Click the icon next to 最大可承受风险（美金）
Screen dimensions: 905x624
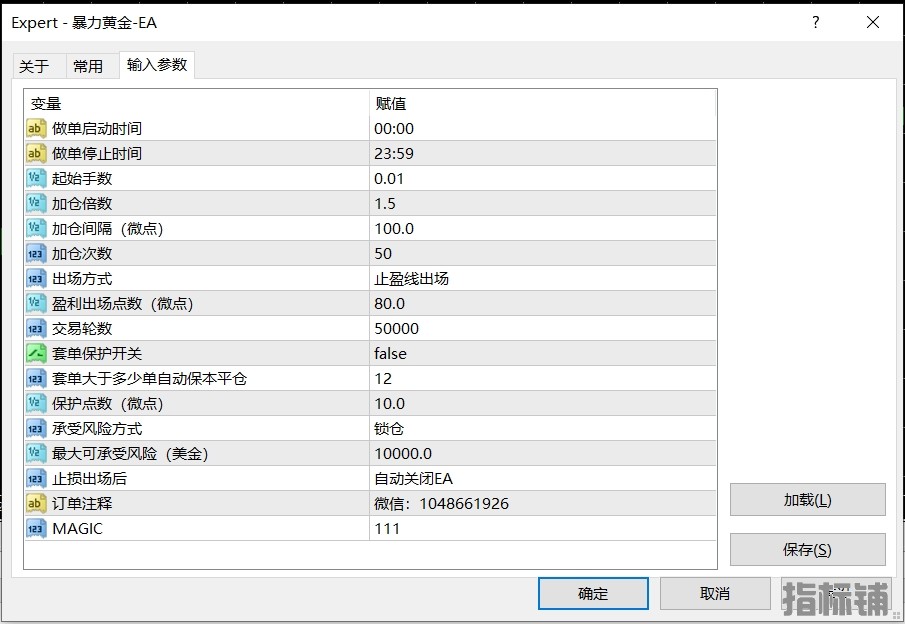tap(36, 454)
